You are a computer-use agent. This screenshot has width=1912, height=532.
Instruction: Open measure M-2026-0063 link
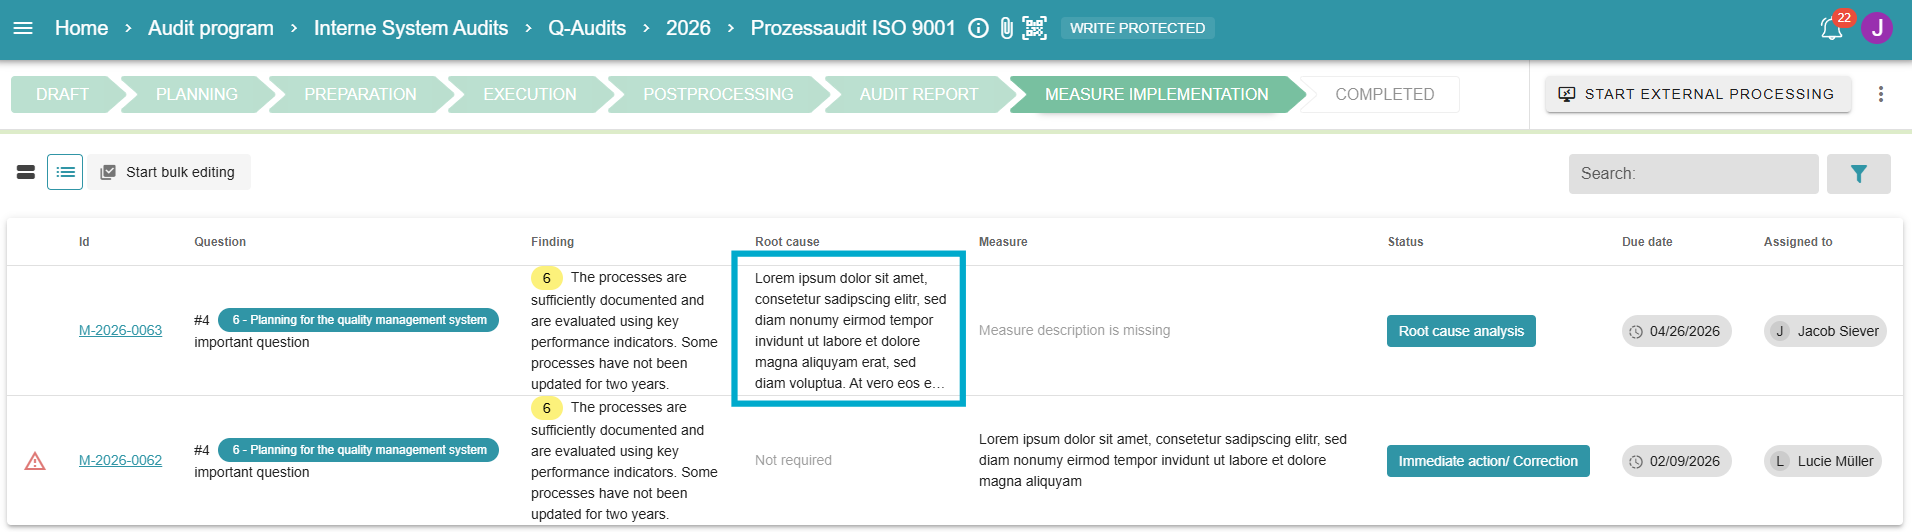120,331
